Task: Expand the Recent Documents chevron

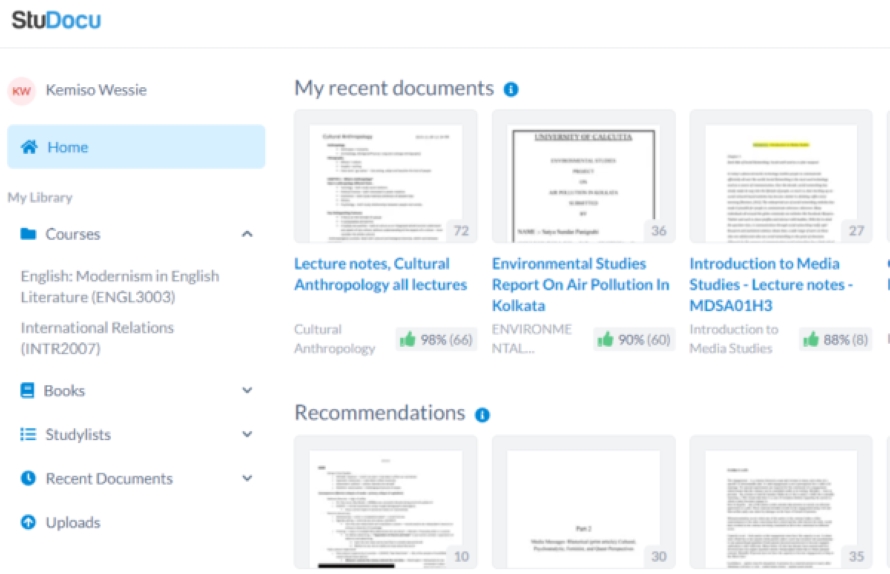Action: pyautogui.click(x=247, y=478)
